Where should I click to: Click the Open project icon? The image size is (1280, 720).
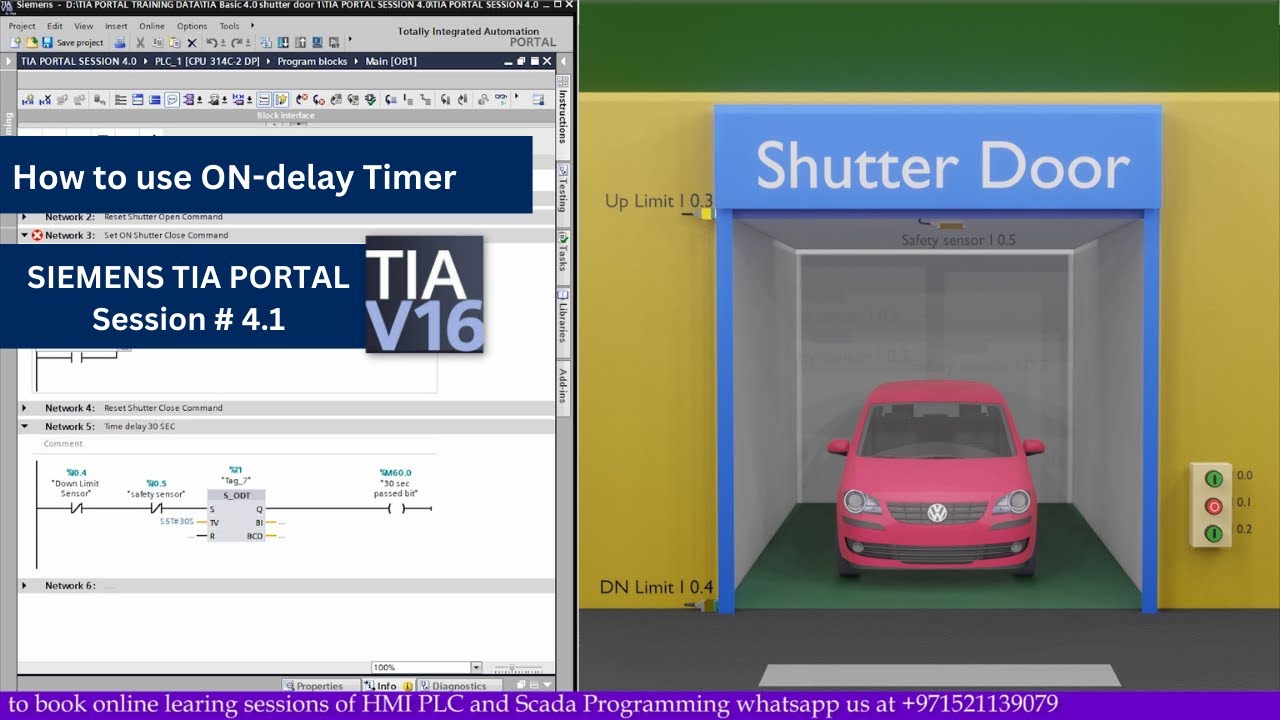coord(31,42)
